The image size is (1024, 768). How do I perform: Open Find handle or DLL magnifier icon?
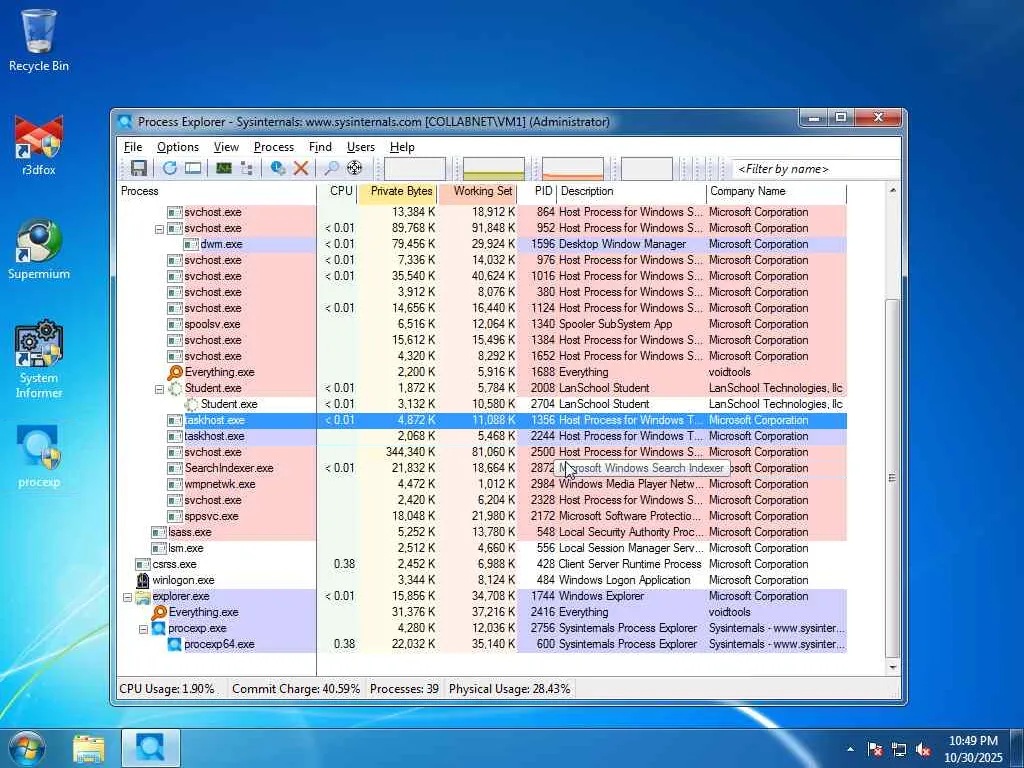(331, 168)
